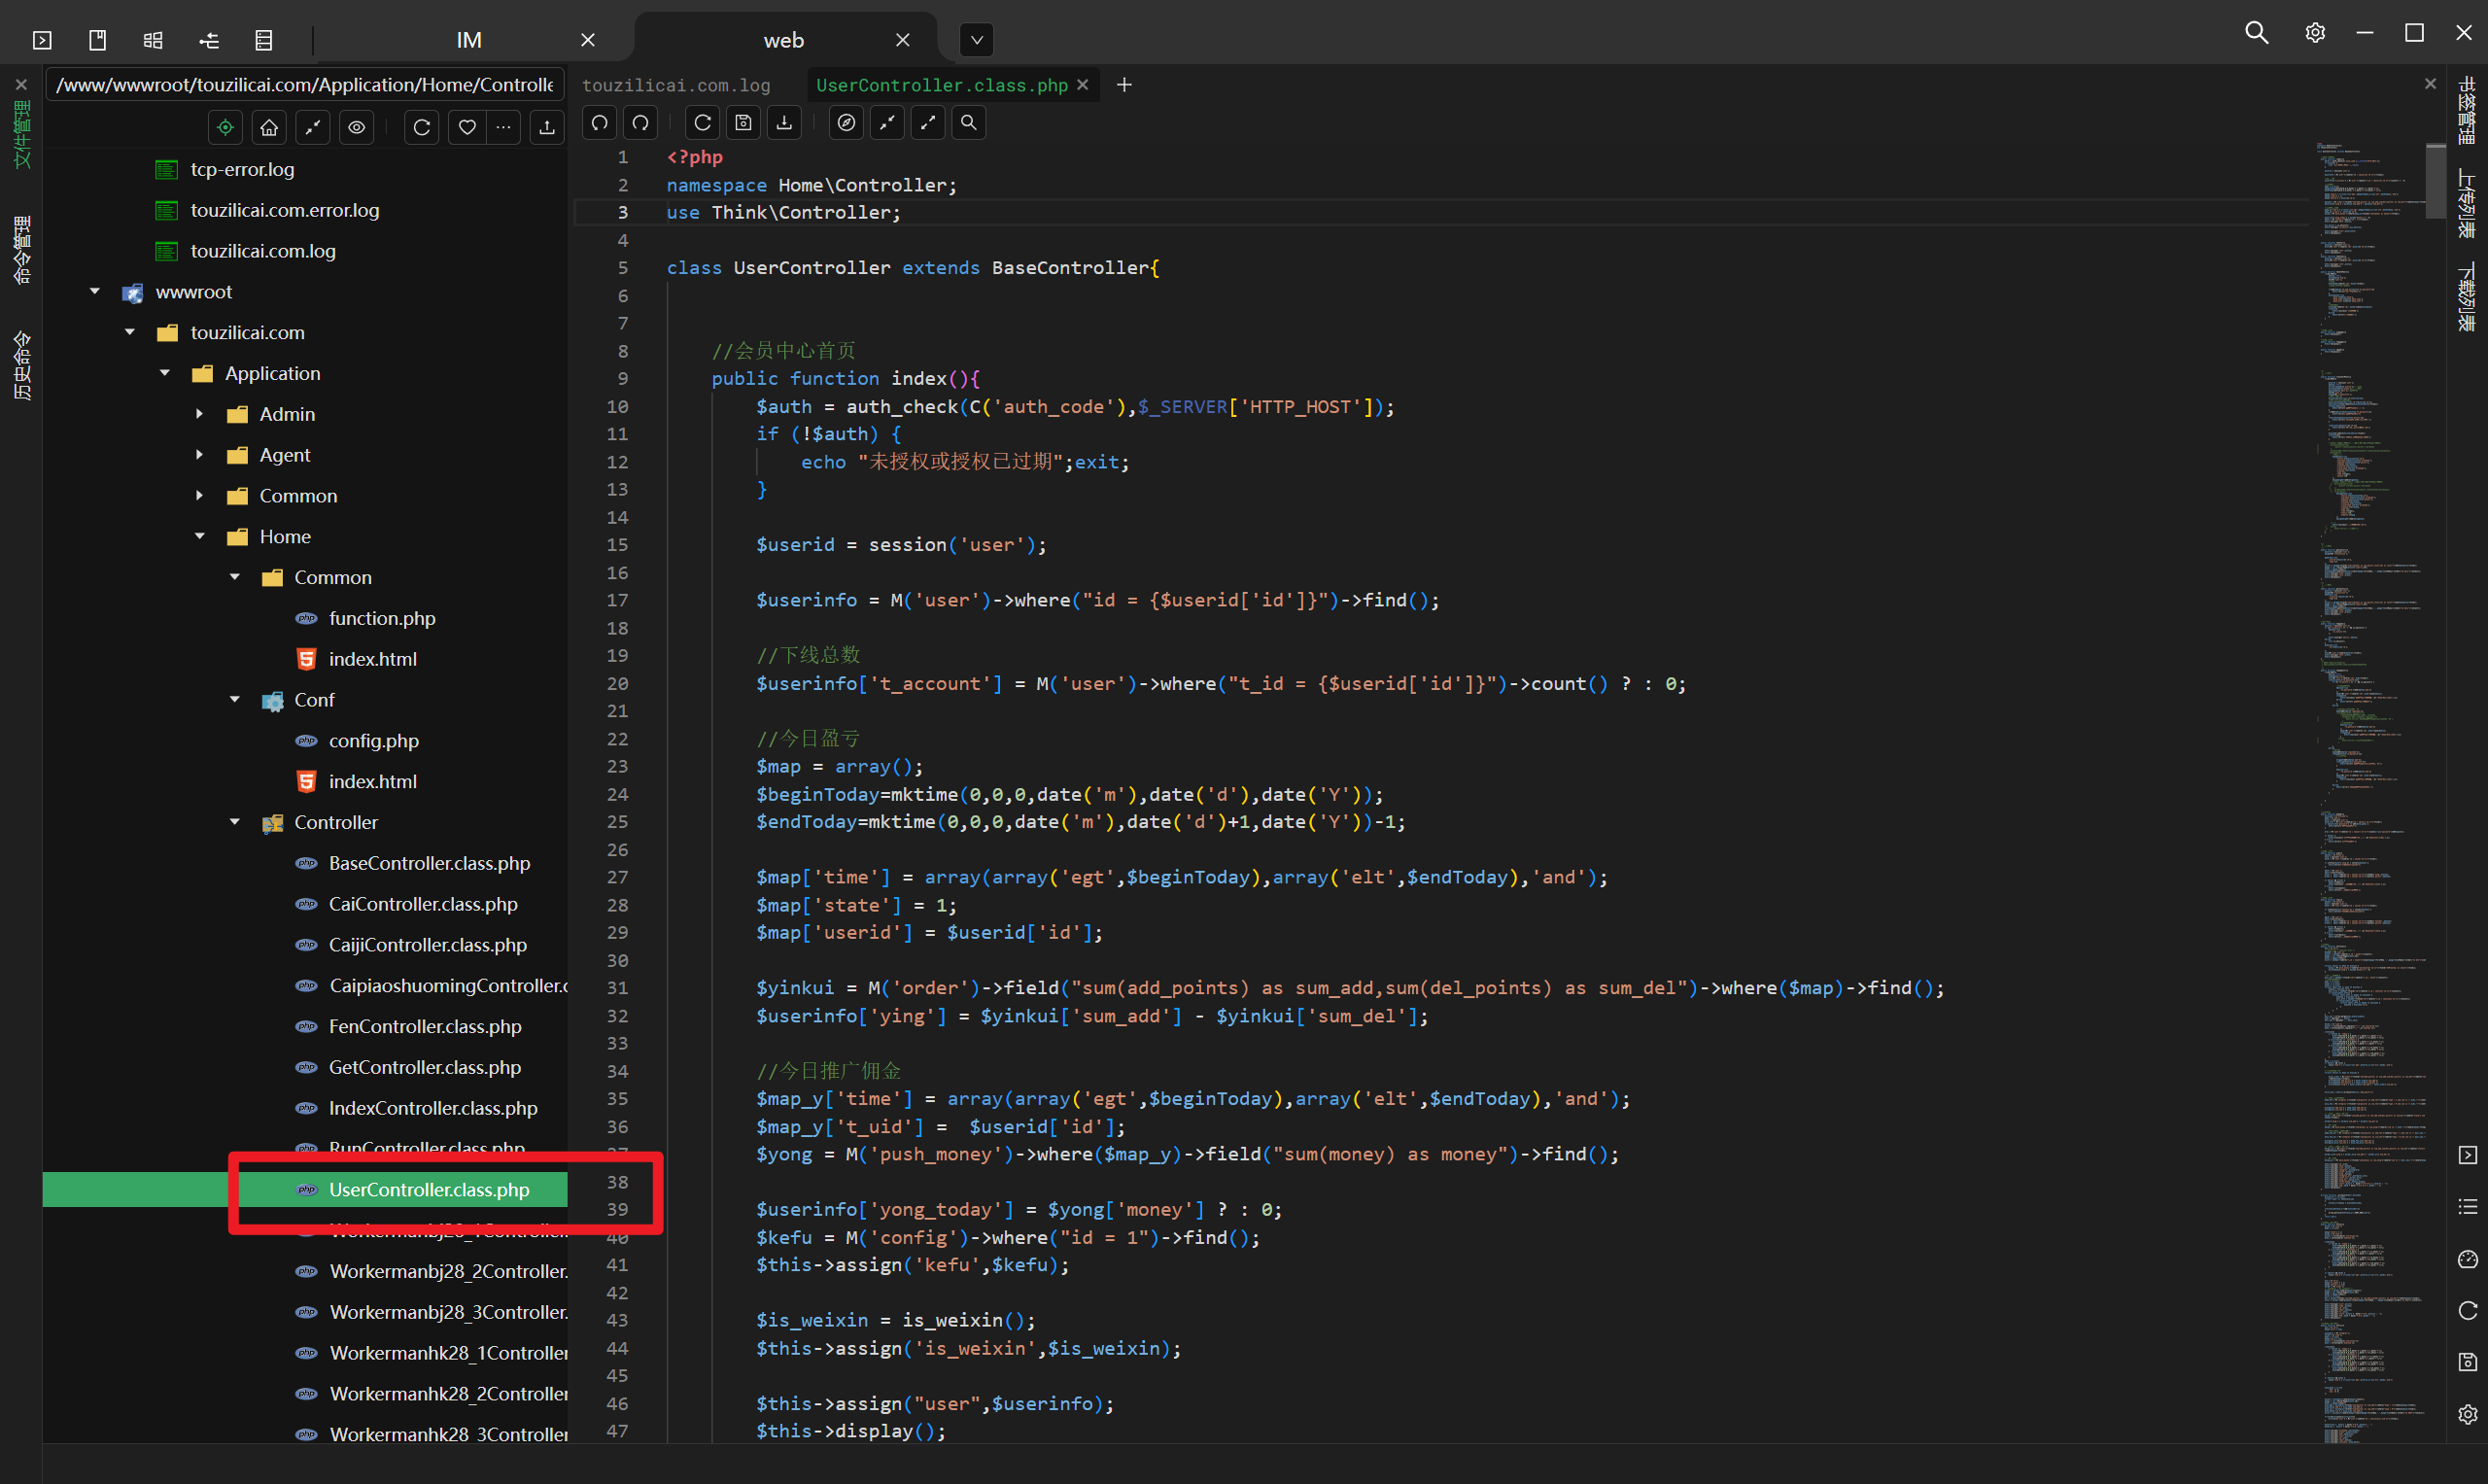The image size is (2488, 1484).
Task: Open 历史命令 side panel tab
Action: 21,366
